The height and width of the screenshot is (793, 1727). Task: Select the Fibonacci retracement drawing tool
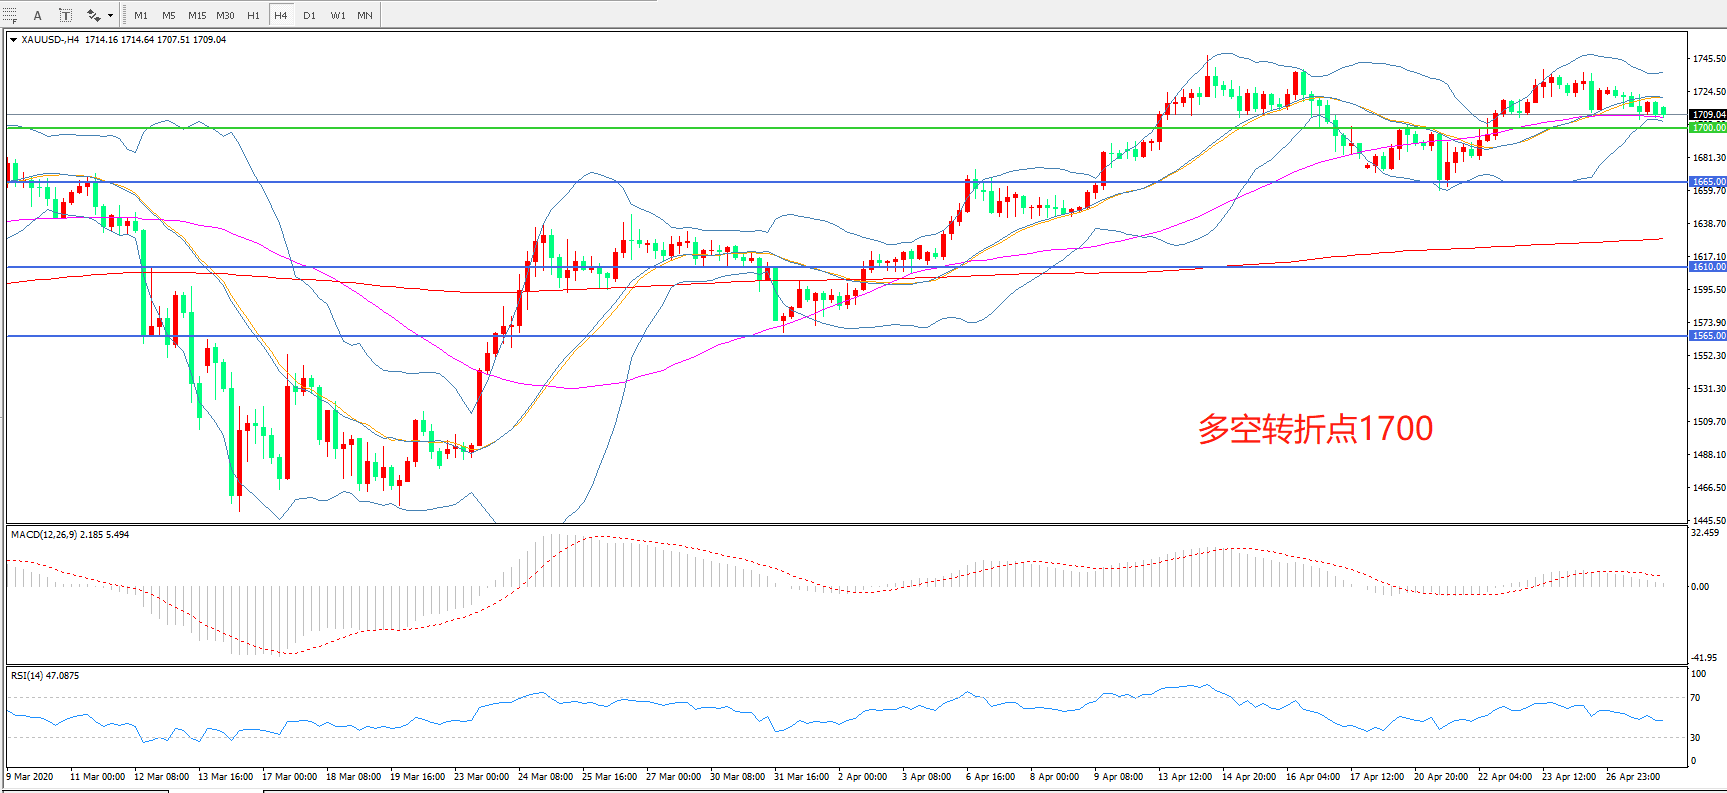(x=10, y=15)
